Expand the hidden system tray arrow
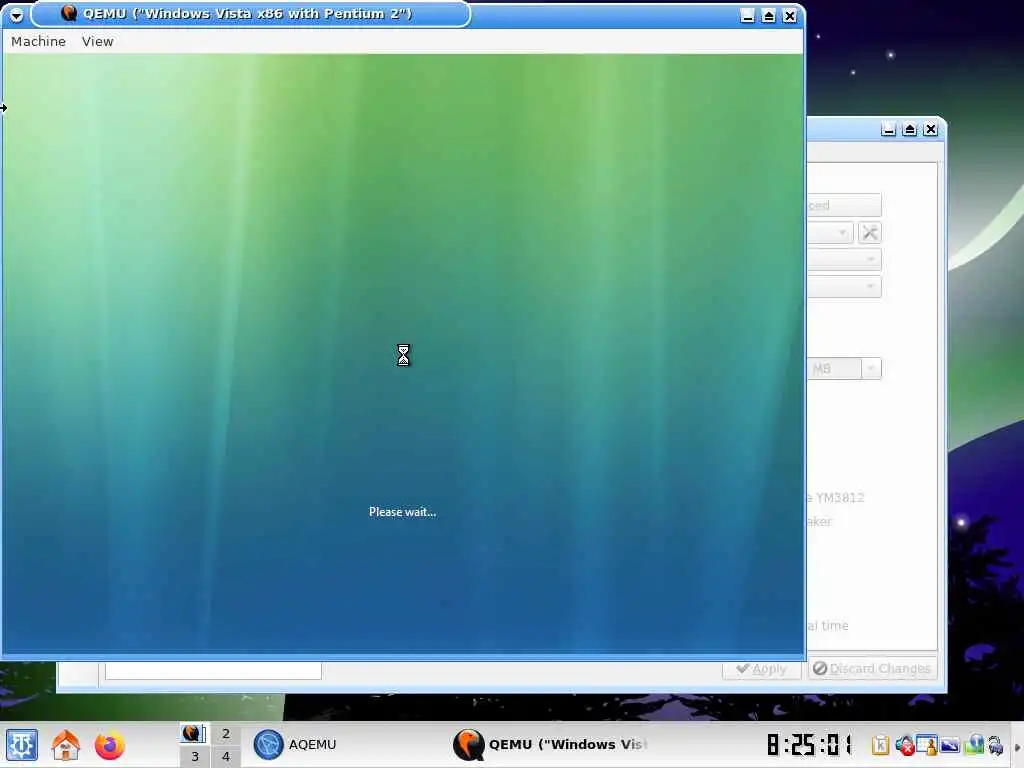 pos(1017,747)
